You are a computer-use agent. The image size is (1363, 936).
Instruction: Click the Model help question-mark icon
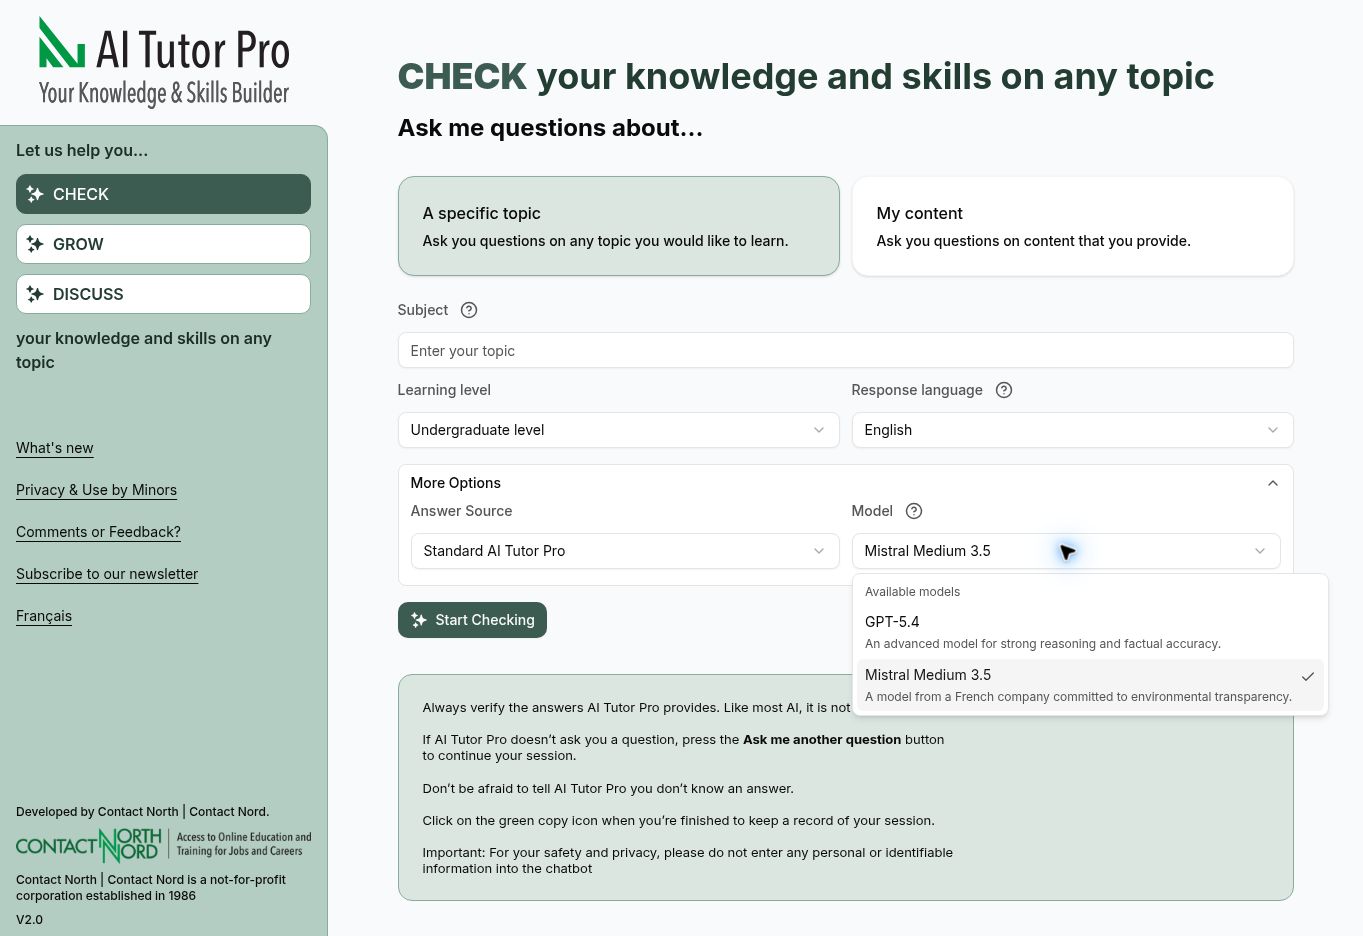914,511
